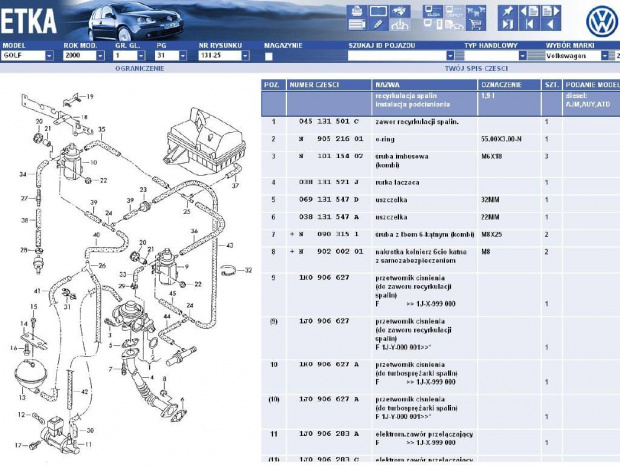This screenshot has height=468, width=620.
Task: Click the ETKA logo
Action: [x=28, y=21]
